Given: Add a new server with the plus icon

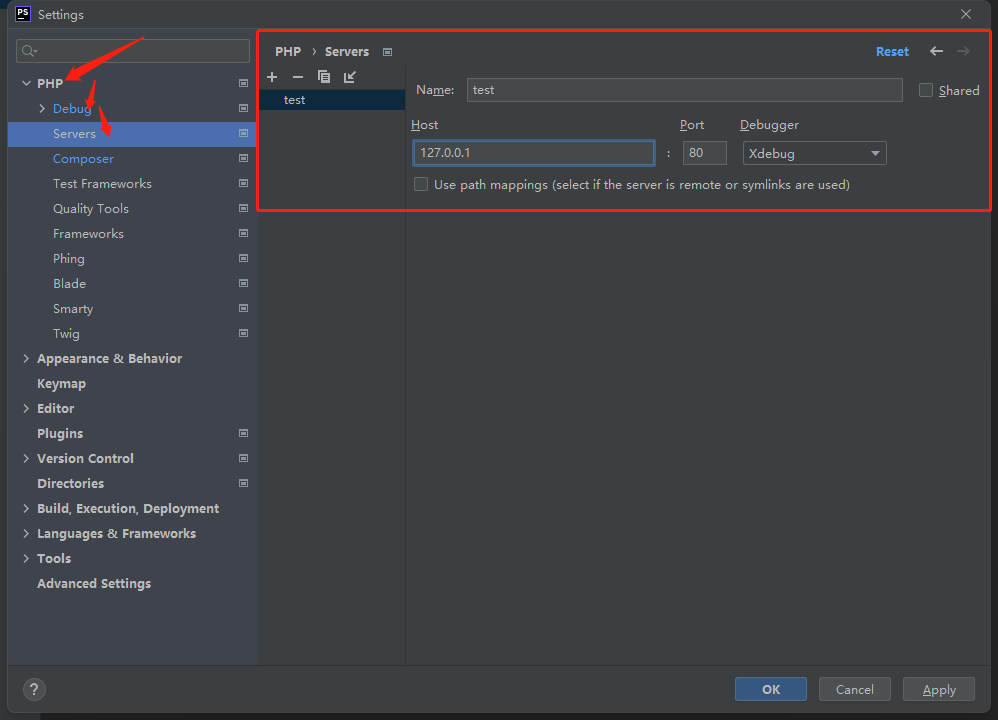Looking at the screenshot, I should tap(272, 76).
